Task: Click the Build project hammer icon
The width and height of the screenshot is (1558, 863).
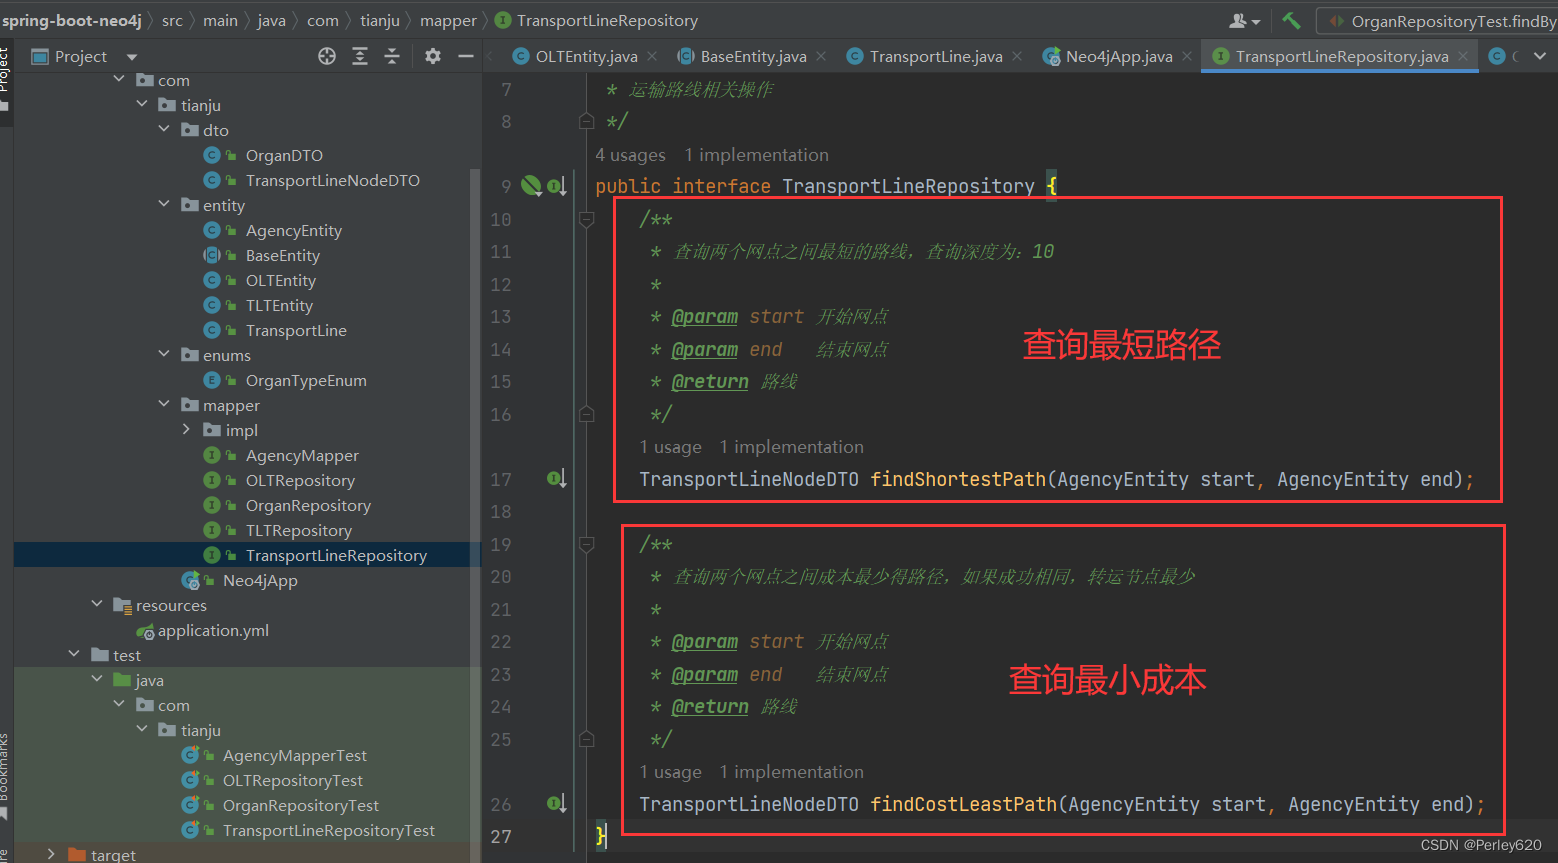Action: click(x=1292, y=20)
